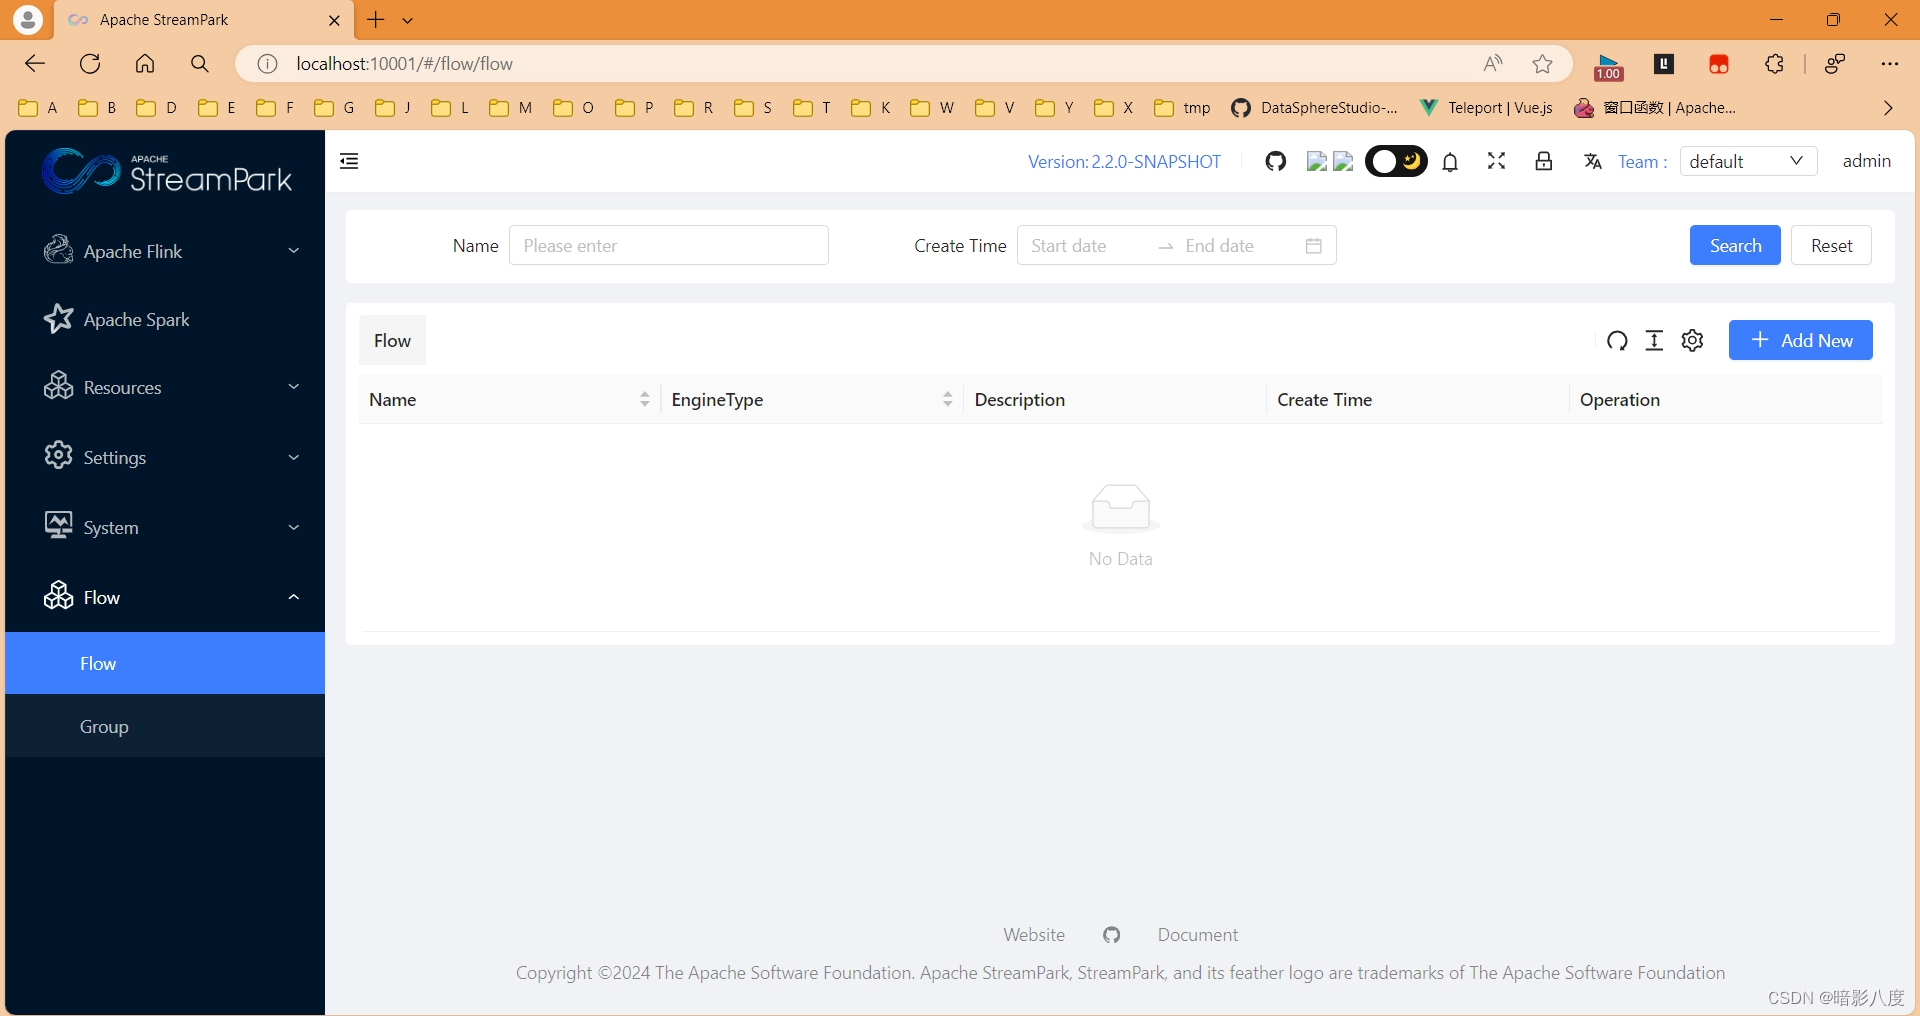Open the GitHub icon in the footer
Viewport: 1920px width, 1016px height.
point(1111,935)
